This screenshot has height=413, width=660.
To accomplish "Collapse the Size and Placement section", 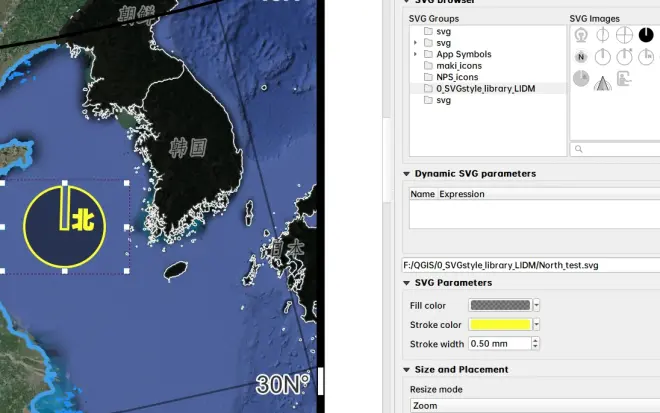I will click(407, 370).
